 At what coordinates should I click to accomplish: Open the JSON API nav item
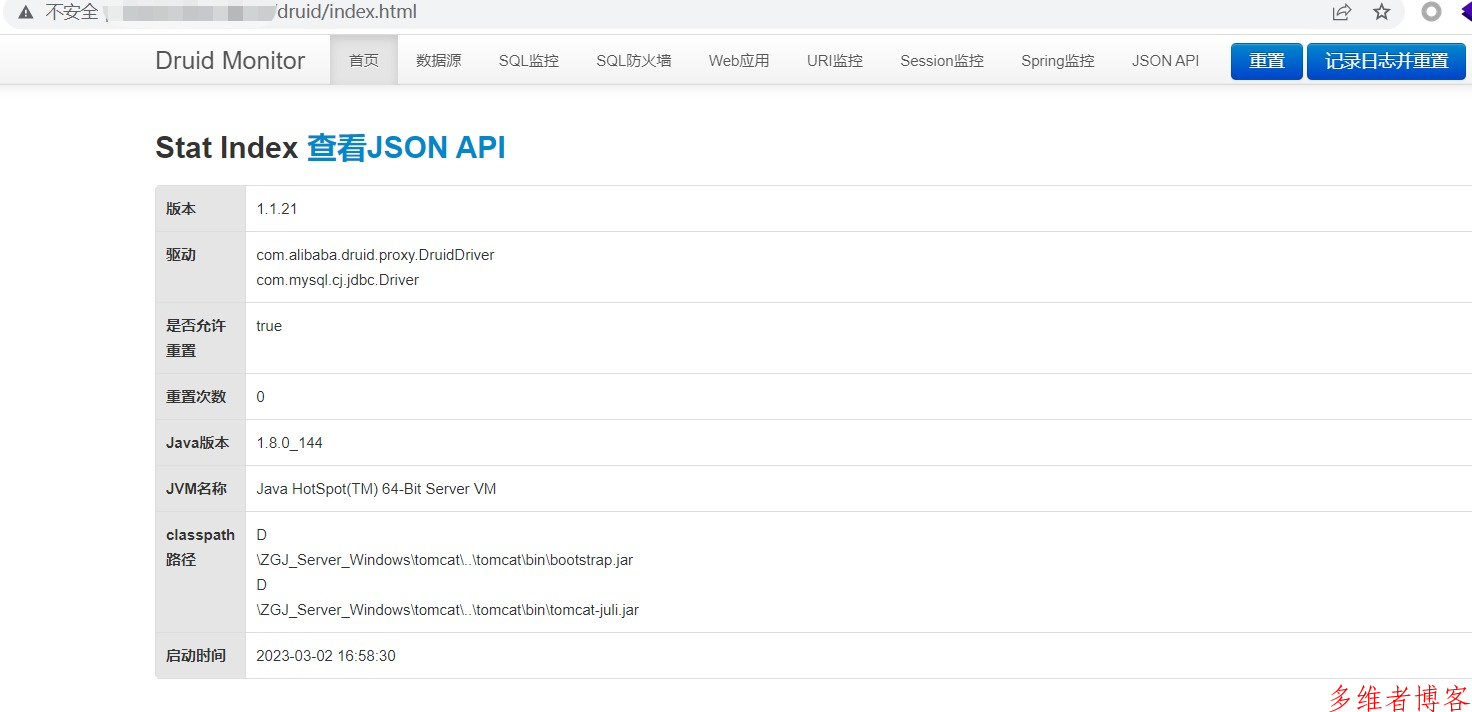coord(1165,60)
